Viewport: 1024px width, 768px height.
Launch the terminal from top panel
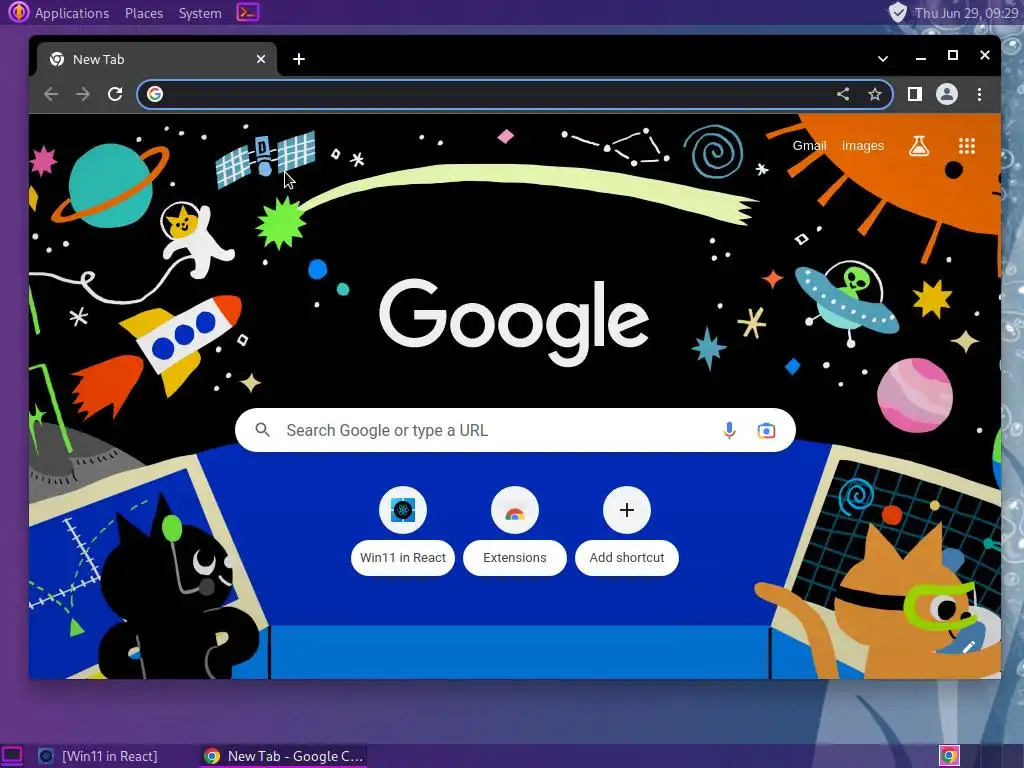coord(248,12)
